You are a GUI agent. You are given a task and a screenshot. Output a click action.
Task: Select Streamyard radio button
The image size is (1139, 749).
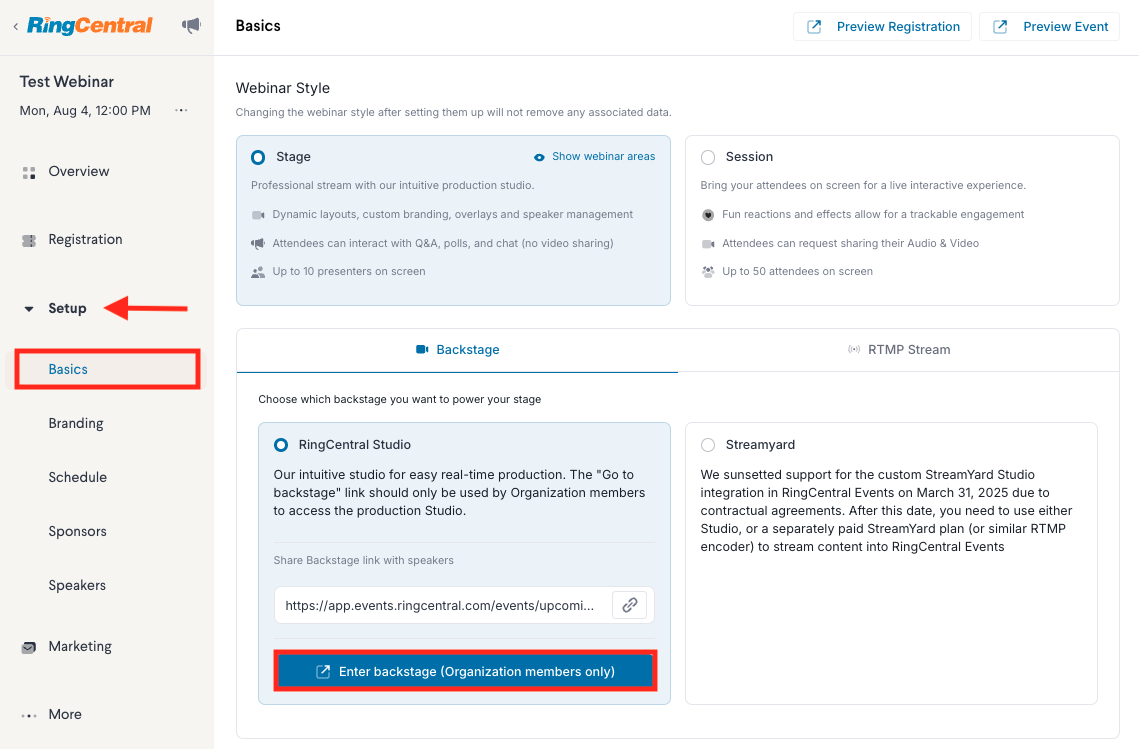point(708,445)
